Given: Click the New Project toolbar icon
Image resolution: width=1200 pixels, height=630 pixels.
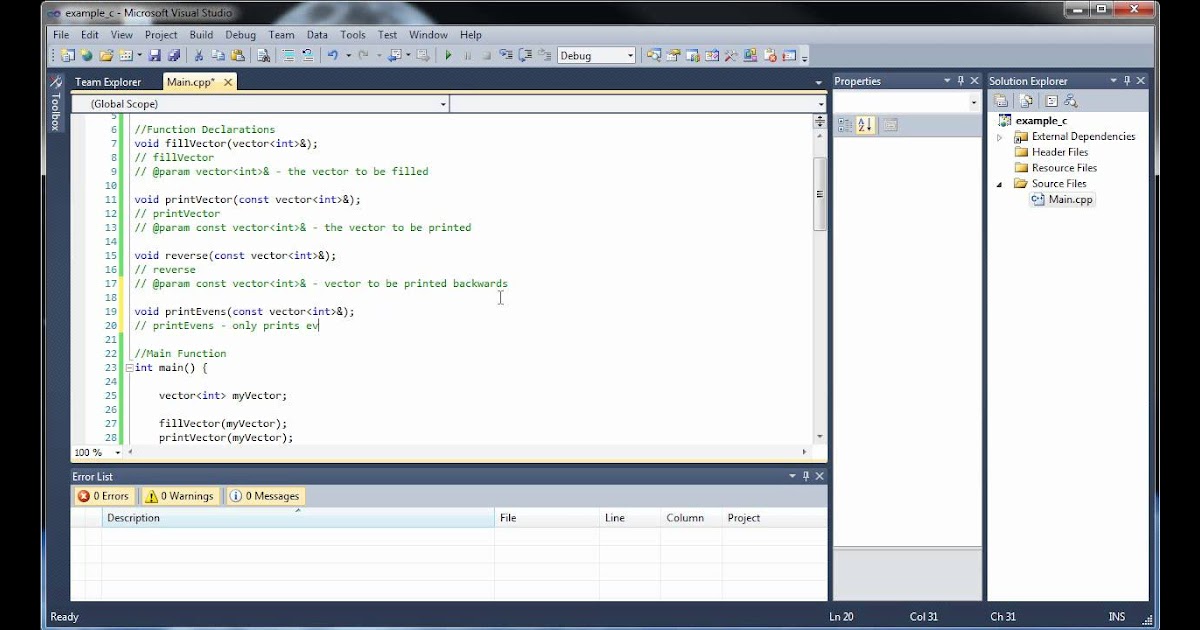Looking at the screenshot, I should 66,56.
